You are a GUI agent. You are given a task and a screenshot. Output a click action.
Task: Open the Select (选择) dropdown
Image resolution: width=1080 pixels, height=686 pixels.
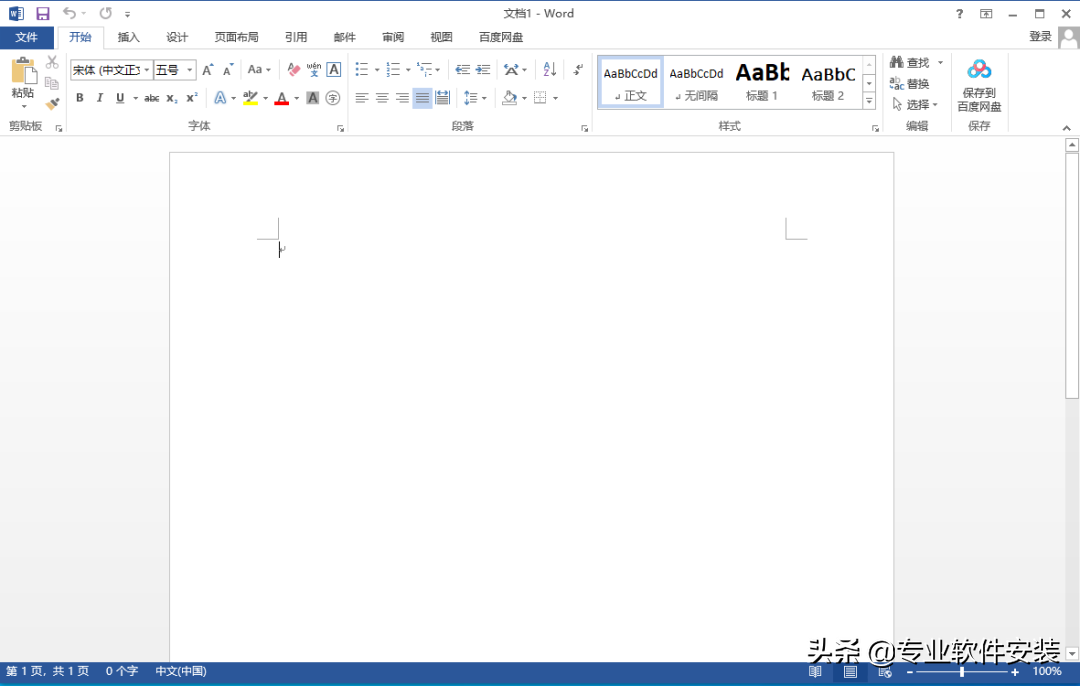(x=915, y=105)
